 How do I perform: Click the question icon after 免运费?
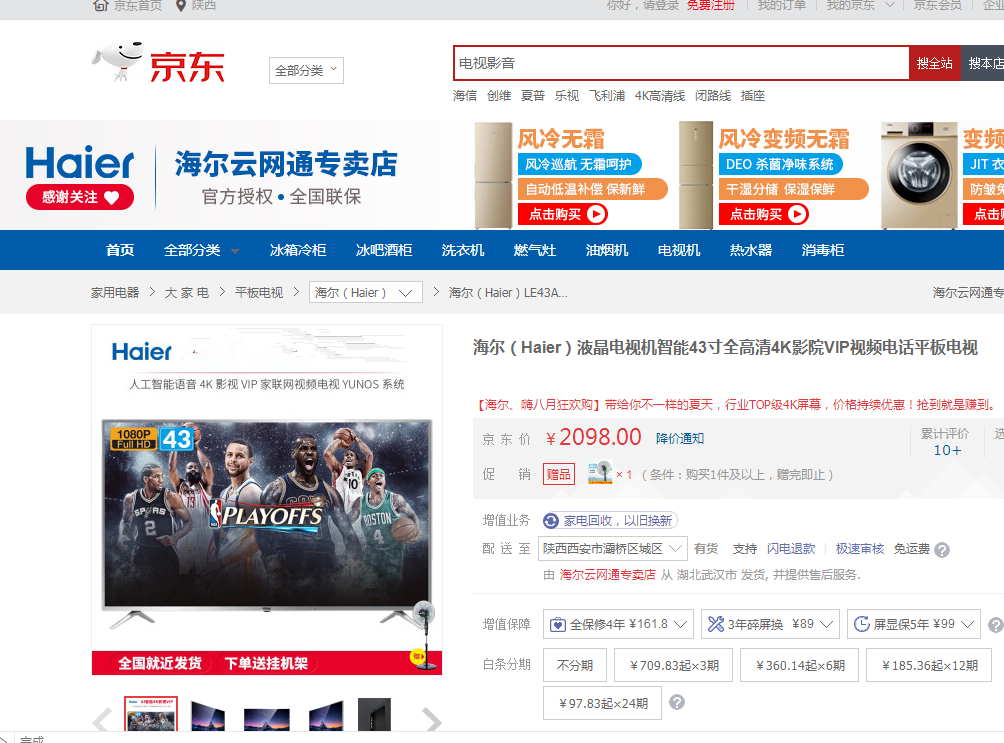pyautogui.click(x=942, y=550)
